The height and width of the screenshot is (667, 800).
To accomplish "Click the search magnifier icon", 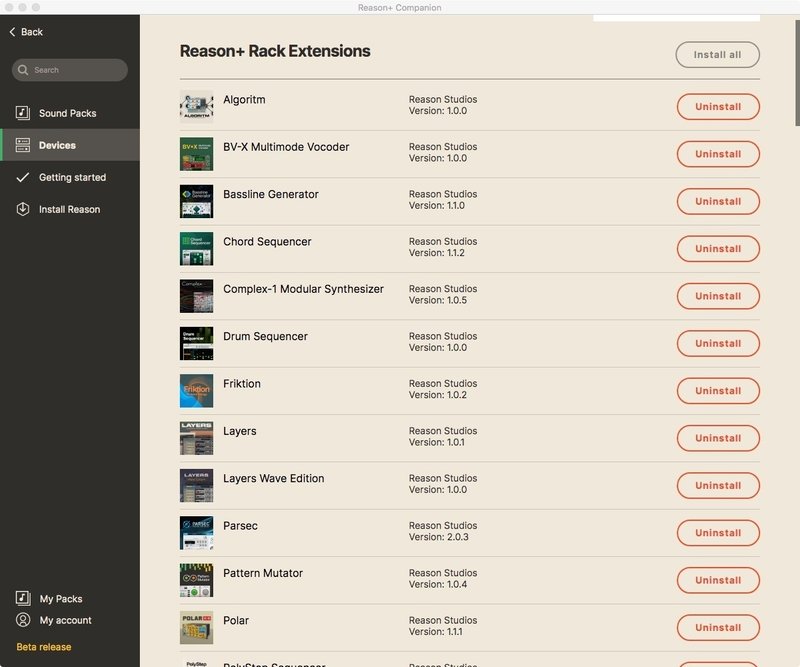I will click(22, 70).
